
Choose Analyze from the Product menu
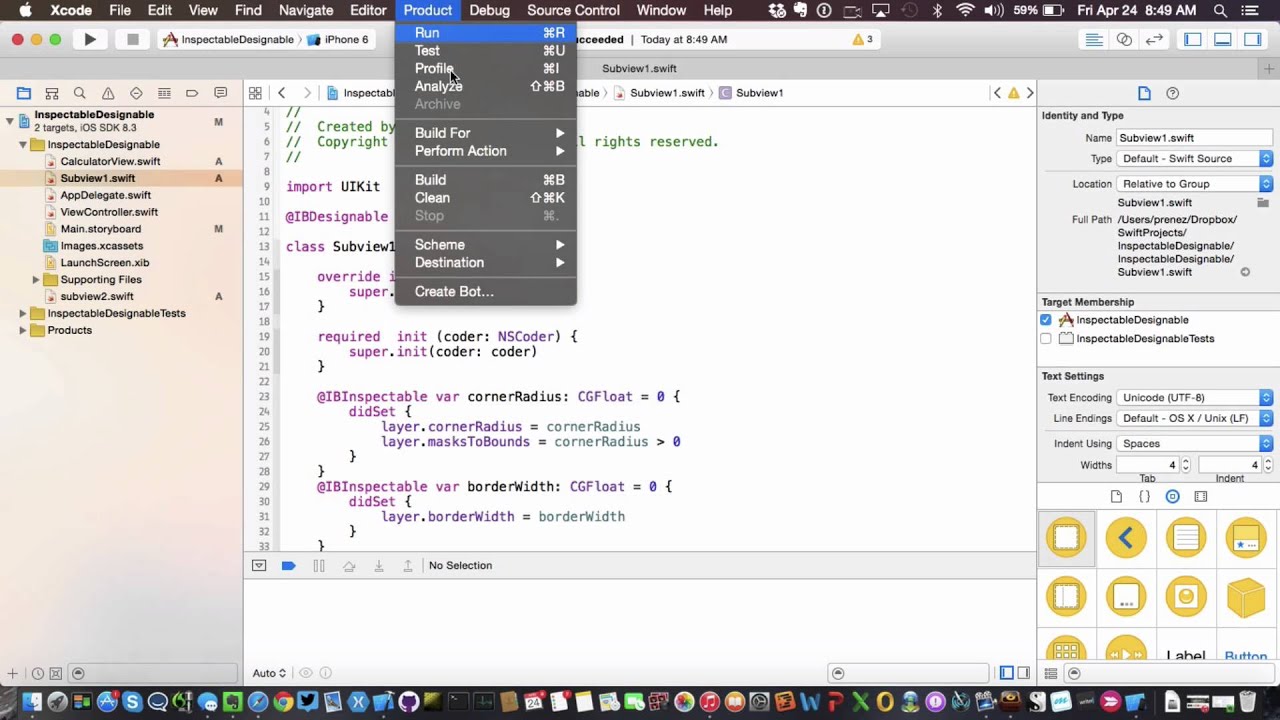point(486,87)
